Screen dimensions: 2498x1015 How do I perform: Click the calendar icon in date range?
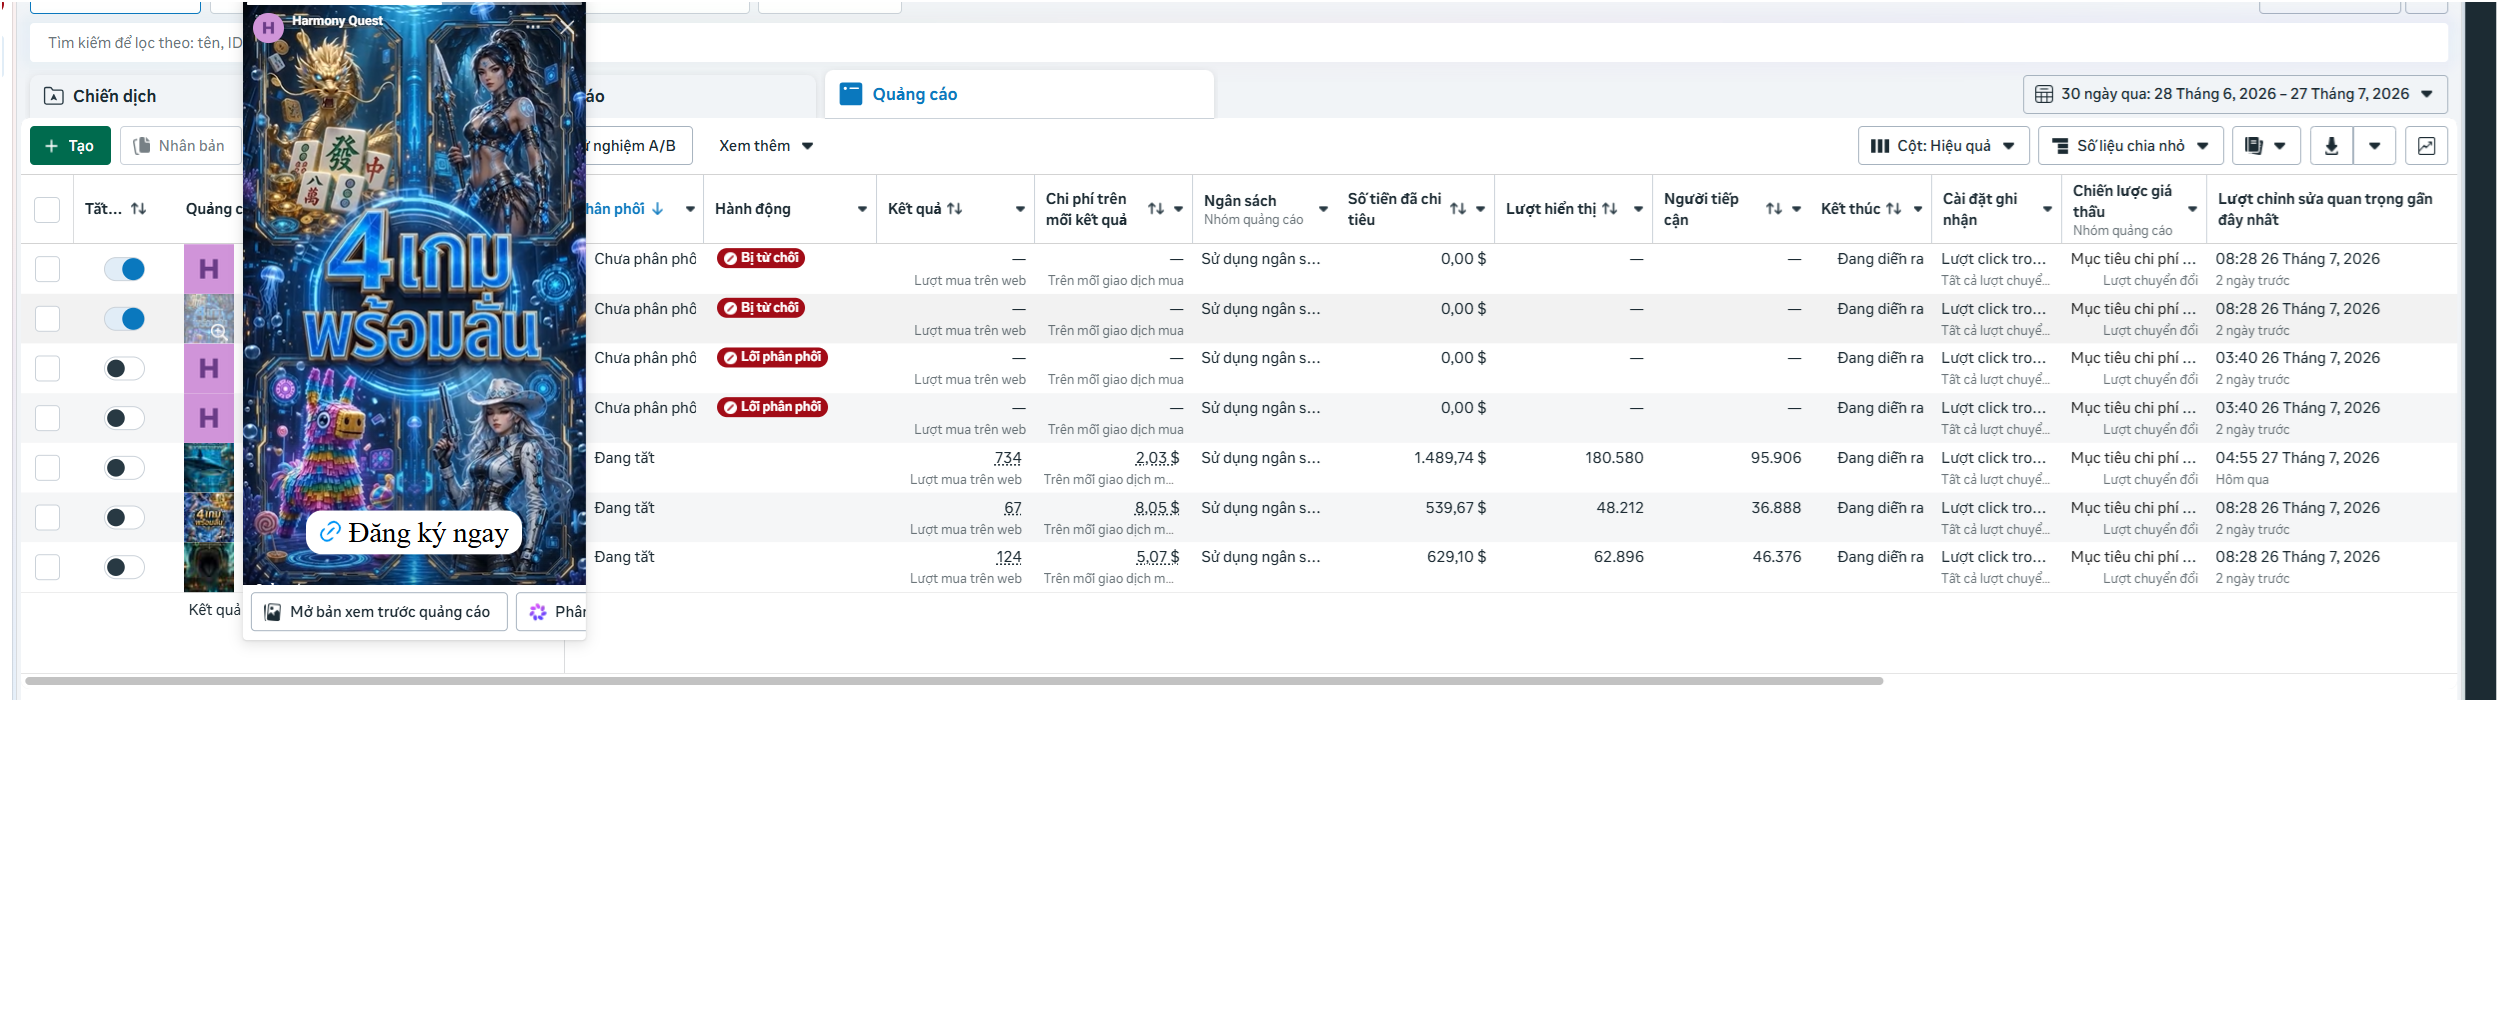pos(2044,94)
